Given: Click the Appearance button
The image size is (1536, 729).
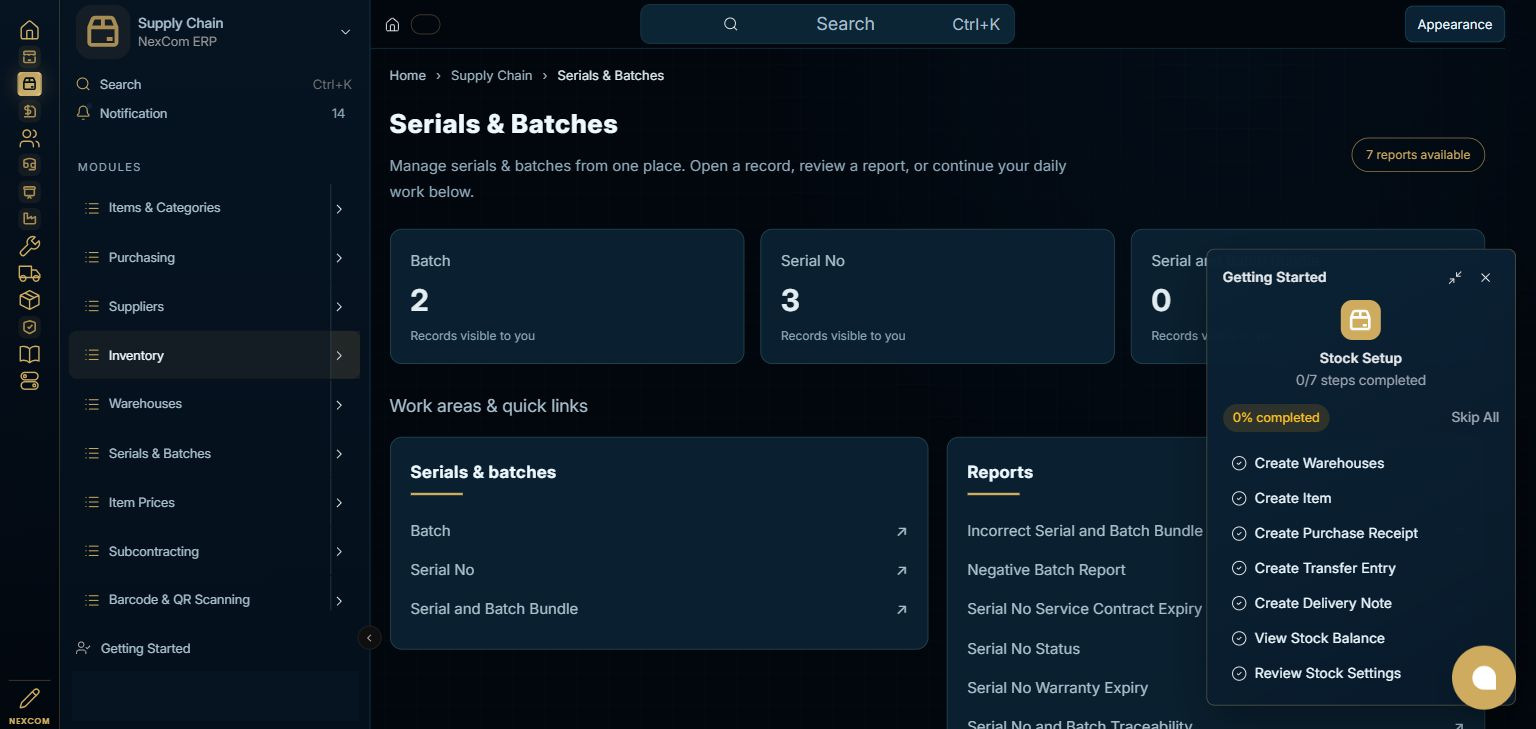Looking at the screenshot, I should click(x=1454, y=24).
